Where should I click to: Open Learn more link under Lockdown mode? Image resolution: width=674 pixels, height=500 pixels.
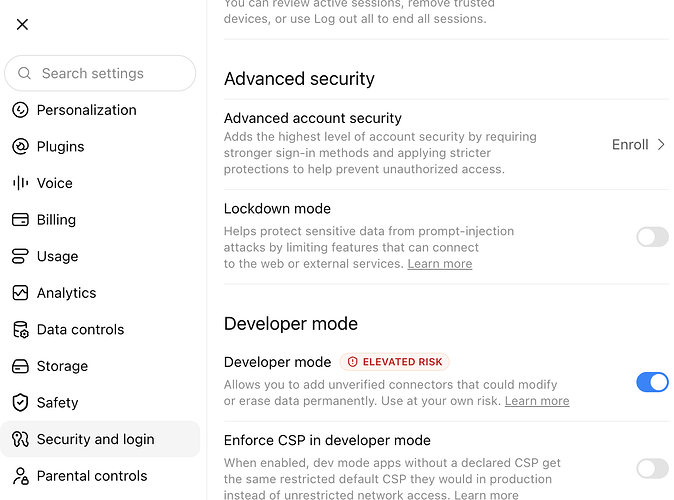click(x=440, y=264)
